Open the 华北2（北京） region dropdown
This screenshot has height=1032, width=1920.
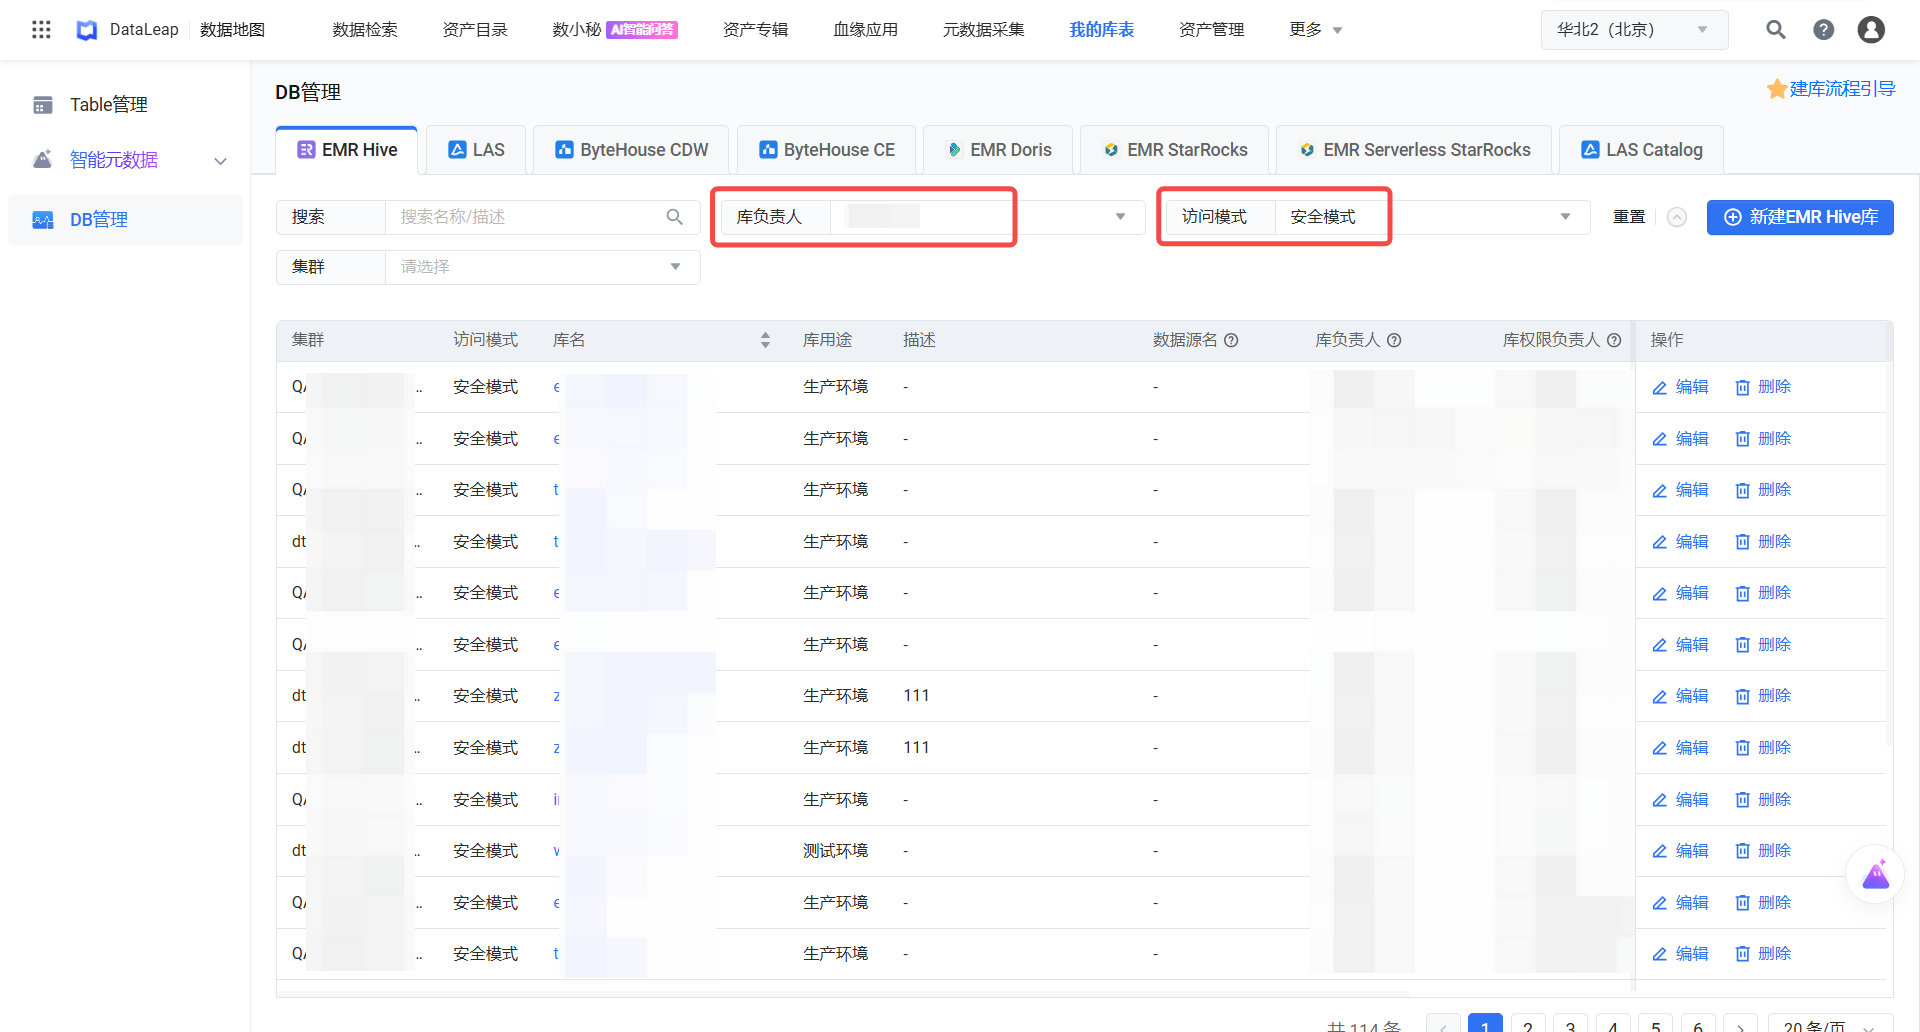click(x=1634, y=30)
